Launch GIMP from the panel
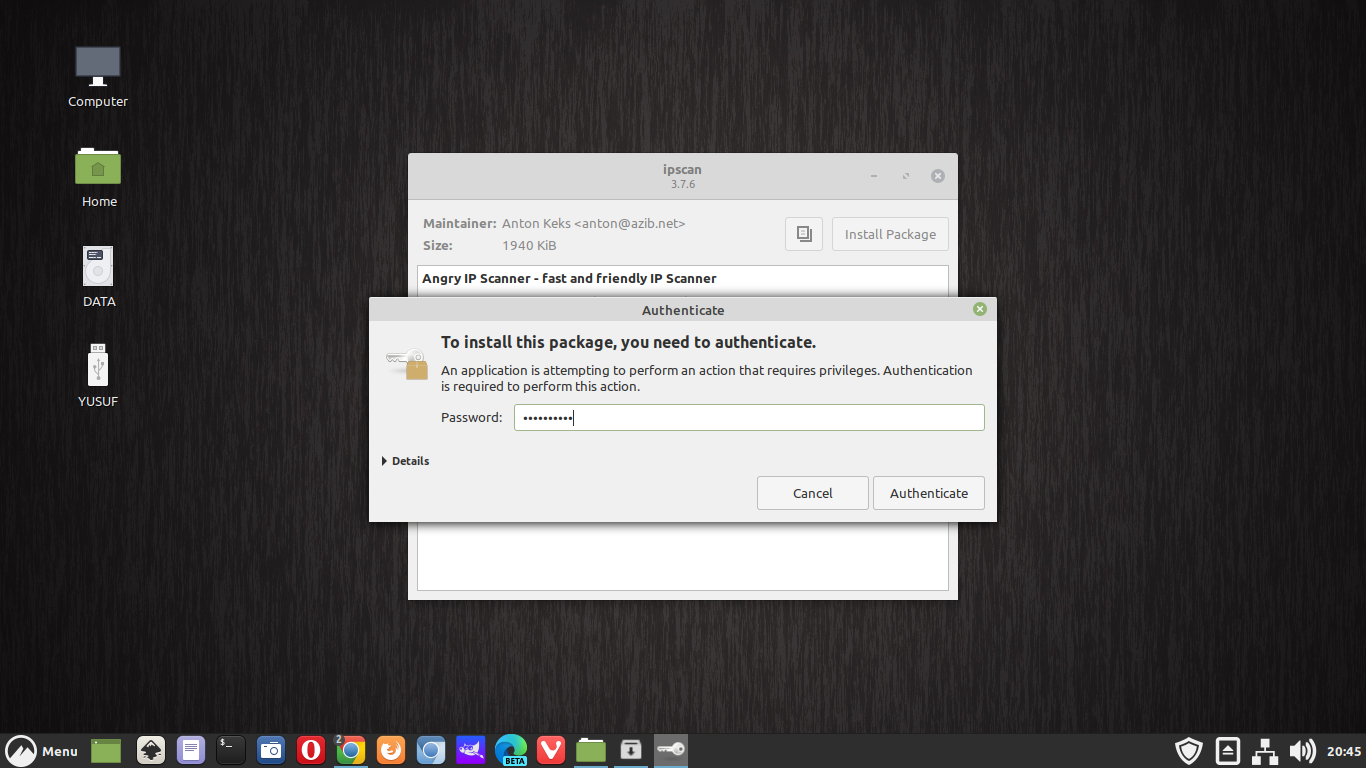 point(471,750)
